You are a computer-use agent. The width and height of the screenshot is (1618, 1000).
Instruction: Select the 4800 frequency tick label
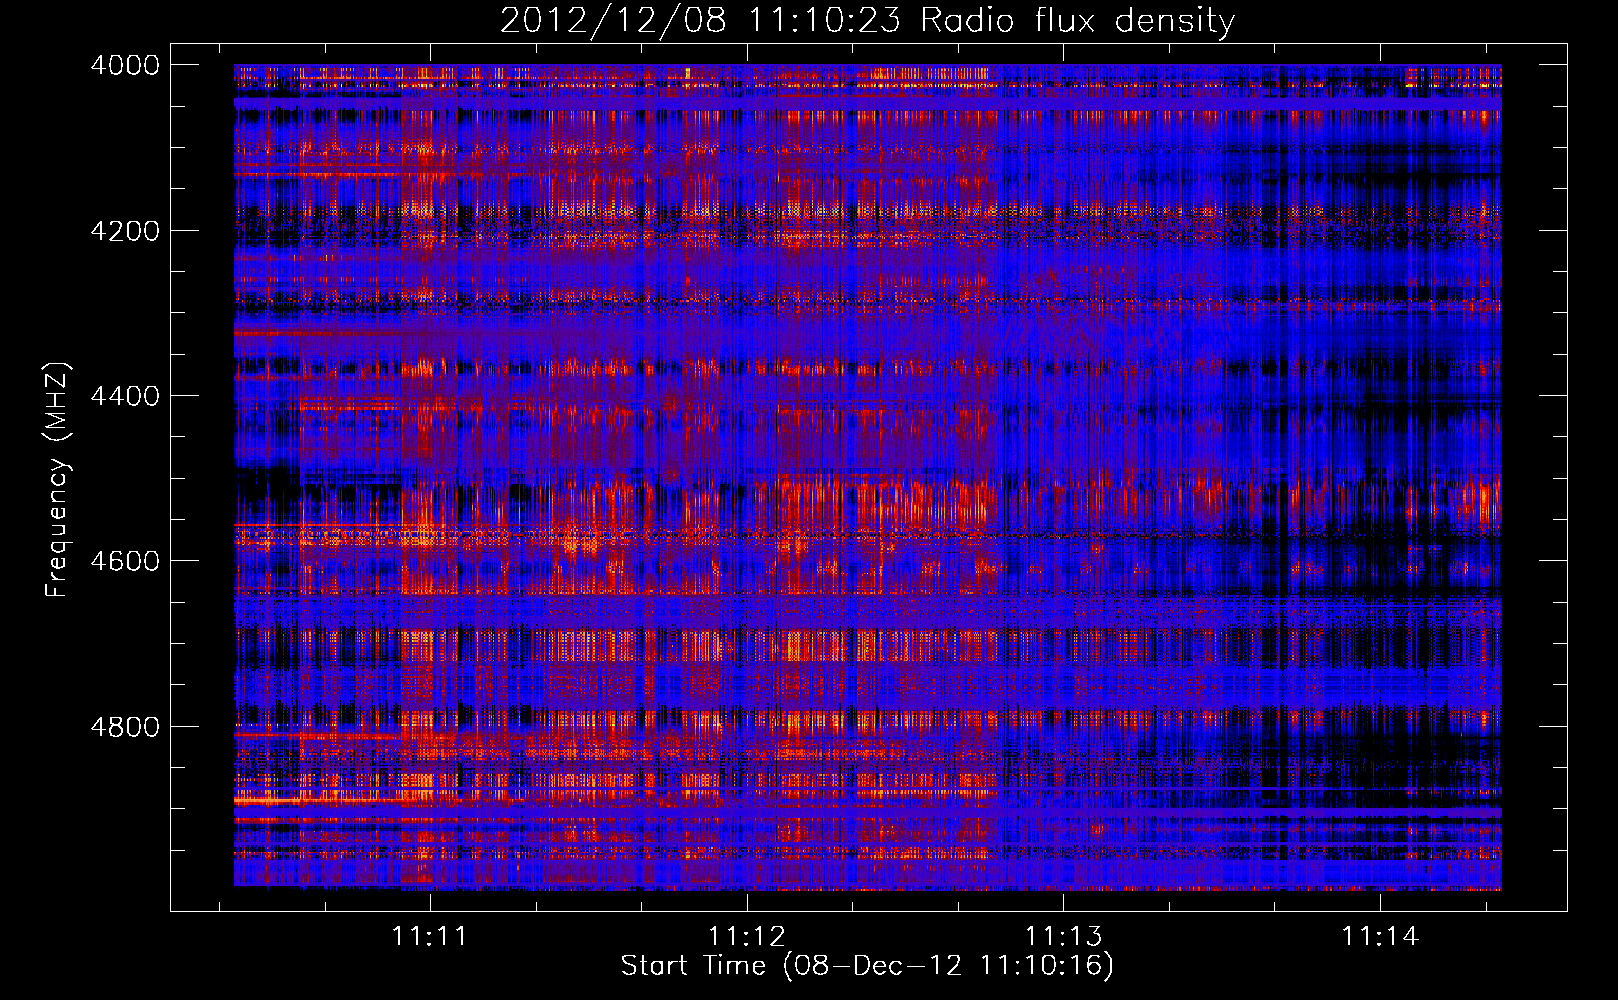125,727
